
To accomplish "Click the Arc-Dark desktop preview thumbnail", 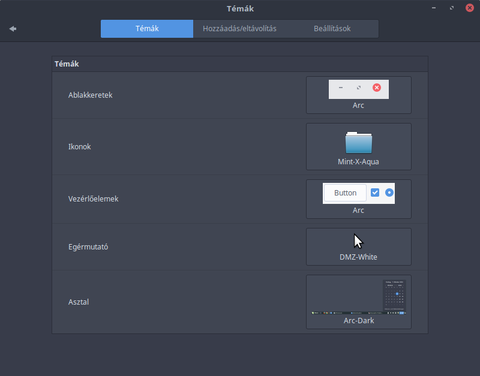I will (359, 297).
